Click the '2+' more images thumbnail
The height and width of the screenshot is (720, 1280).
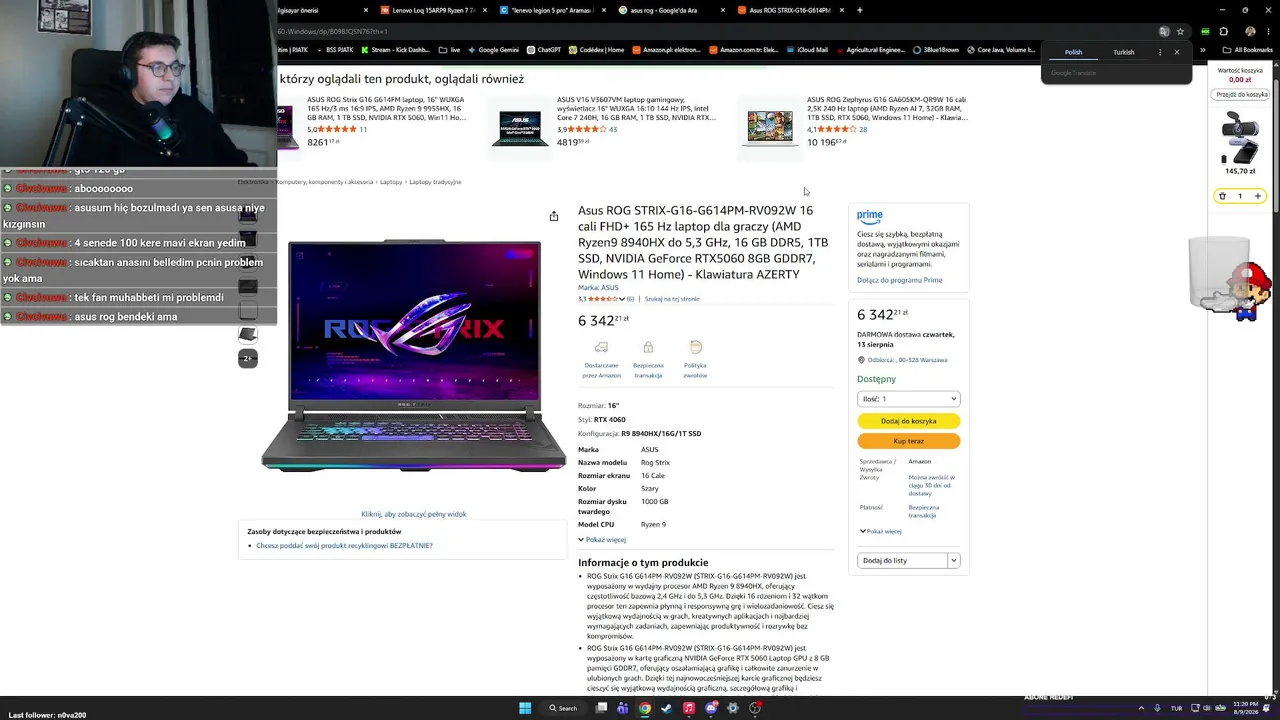tap(248, 358)
